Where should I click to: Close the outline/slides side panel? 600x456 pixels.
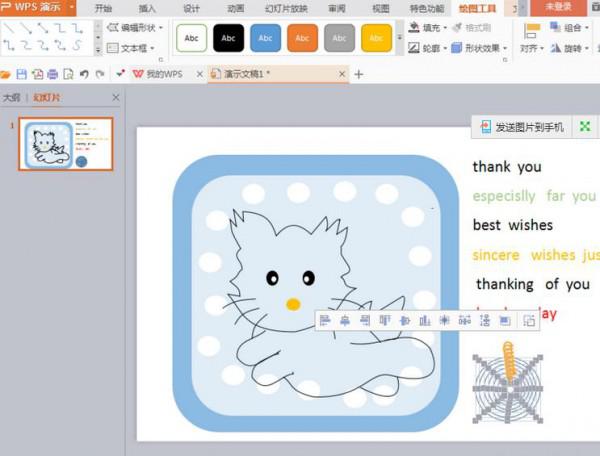tap(115, 97)
